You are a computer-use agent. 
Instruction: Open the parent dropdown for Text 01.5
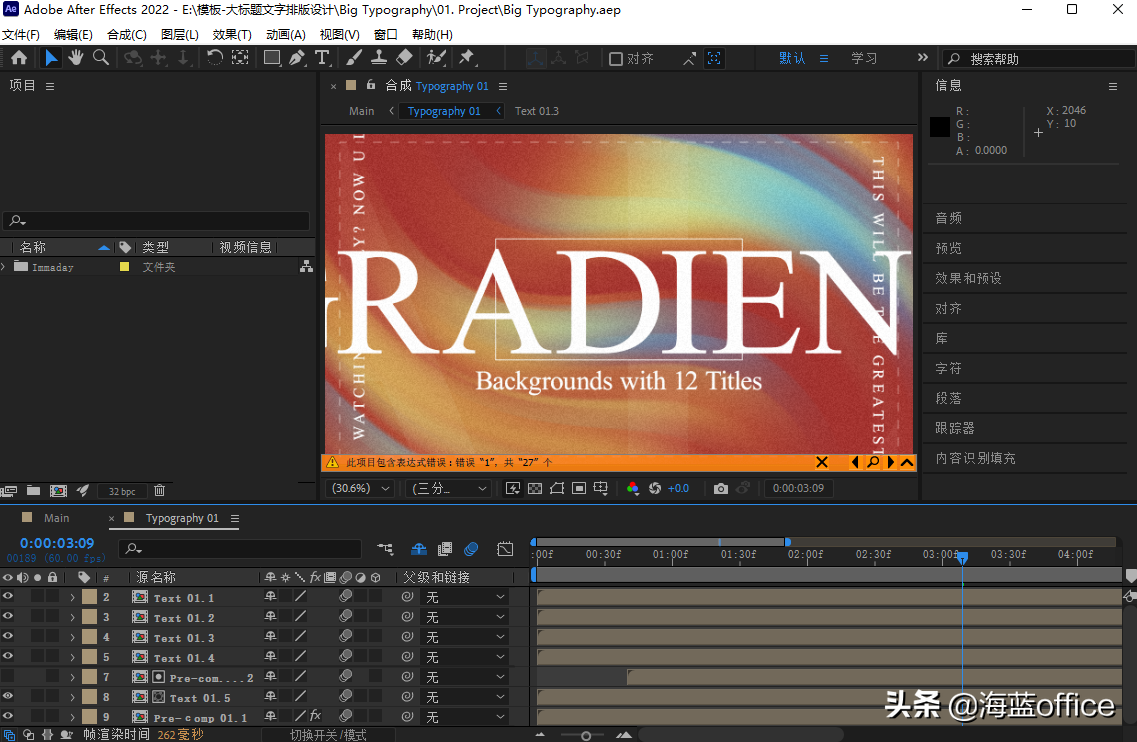coord(465,697)
